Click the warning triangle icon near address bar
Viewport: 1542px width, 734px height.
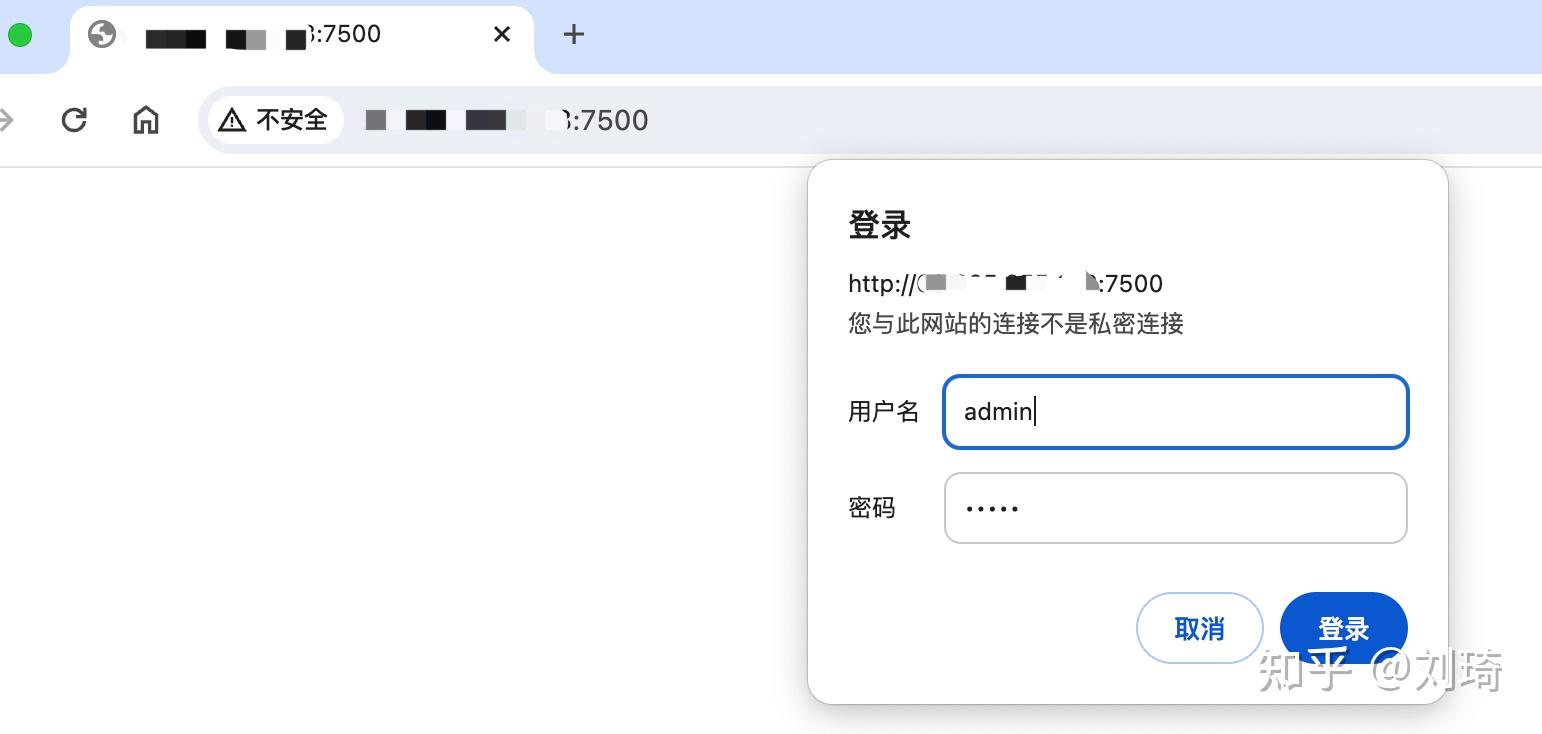231,120
